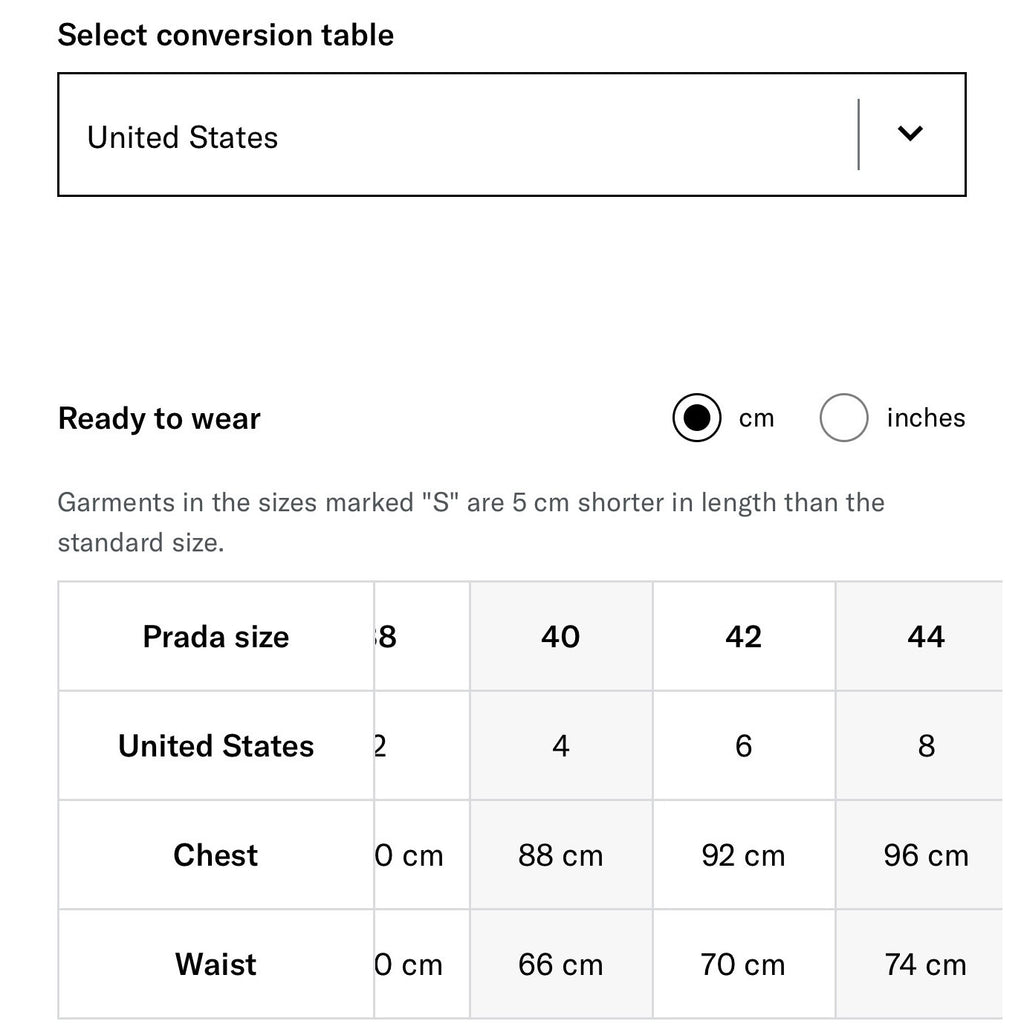The width and height of the screenshot is (1024, 1024).
Task: Click the Waist row header
Action: (216, 964)
